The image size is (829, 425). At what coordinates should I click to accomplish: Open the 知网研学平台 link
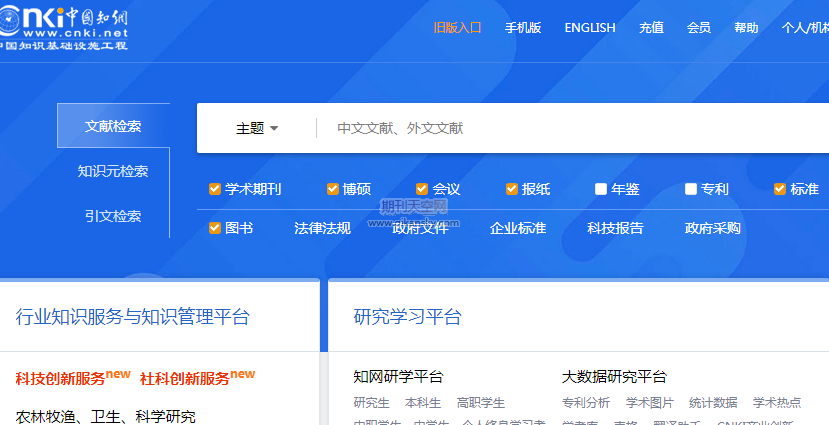click(398, 377)
